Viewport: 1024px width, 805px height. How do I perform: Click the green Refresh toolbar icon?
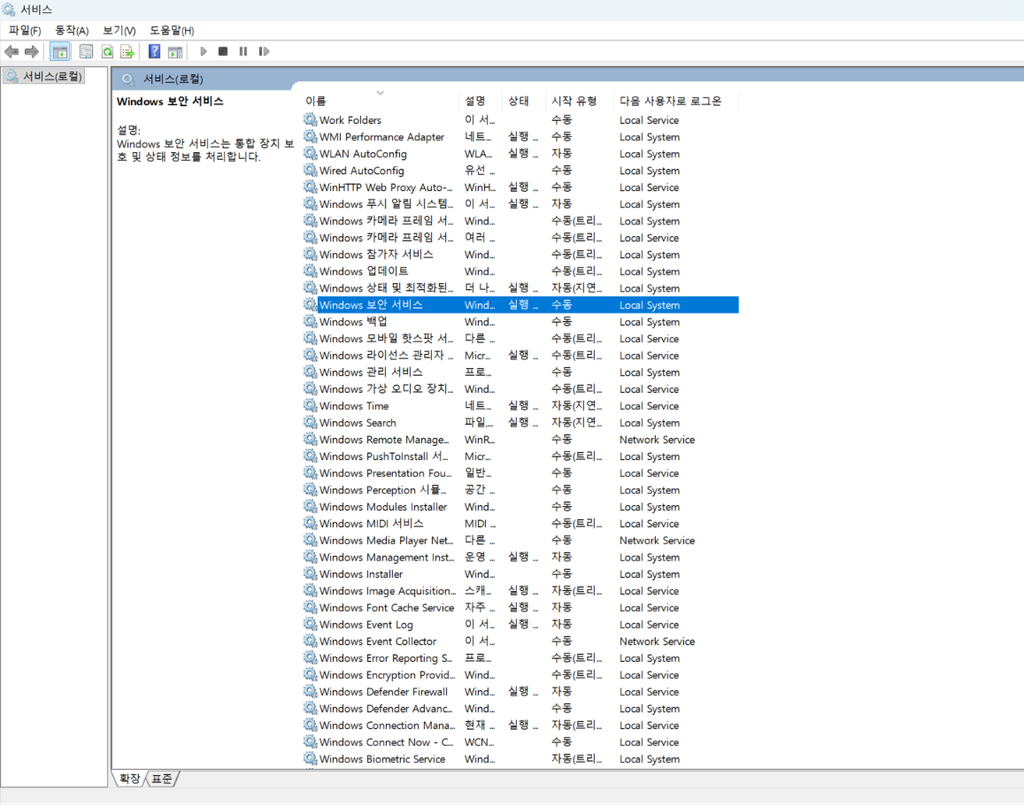[x=108, y=52]
